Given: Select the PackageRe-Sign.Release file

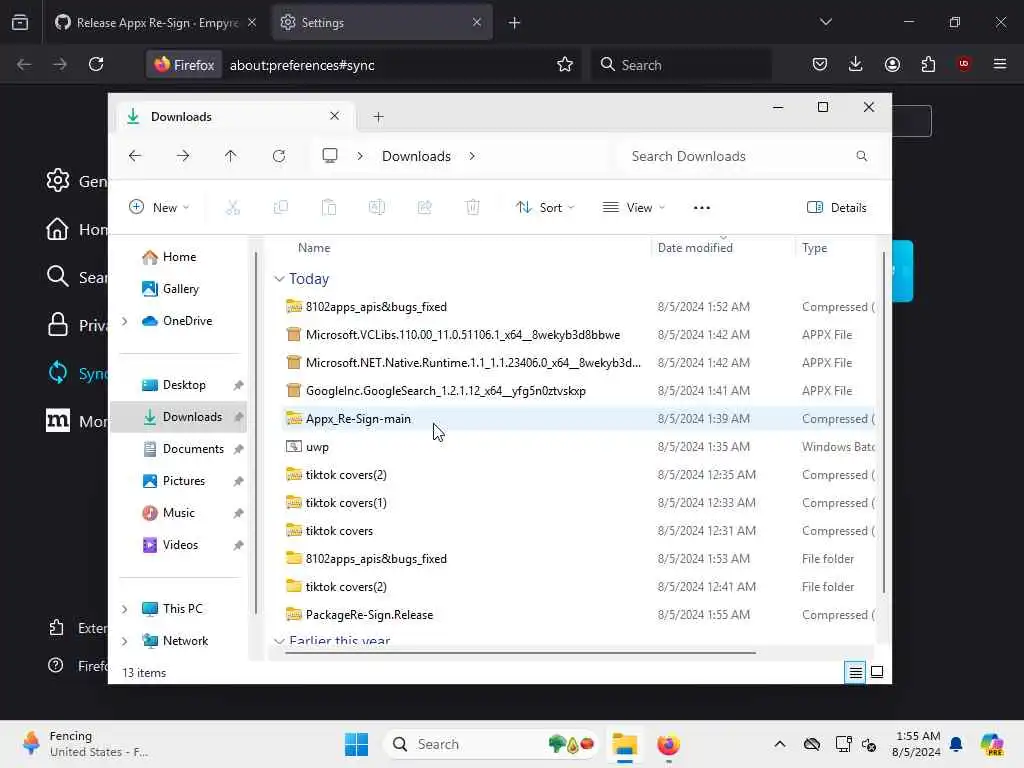Looking at the screenshot, I should click(x=577, y=615).
